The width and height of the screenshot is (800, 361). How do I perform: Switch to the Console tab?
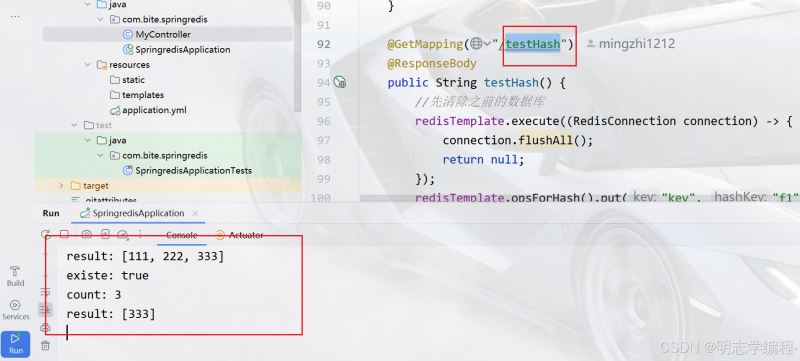tap(182, 235)
